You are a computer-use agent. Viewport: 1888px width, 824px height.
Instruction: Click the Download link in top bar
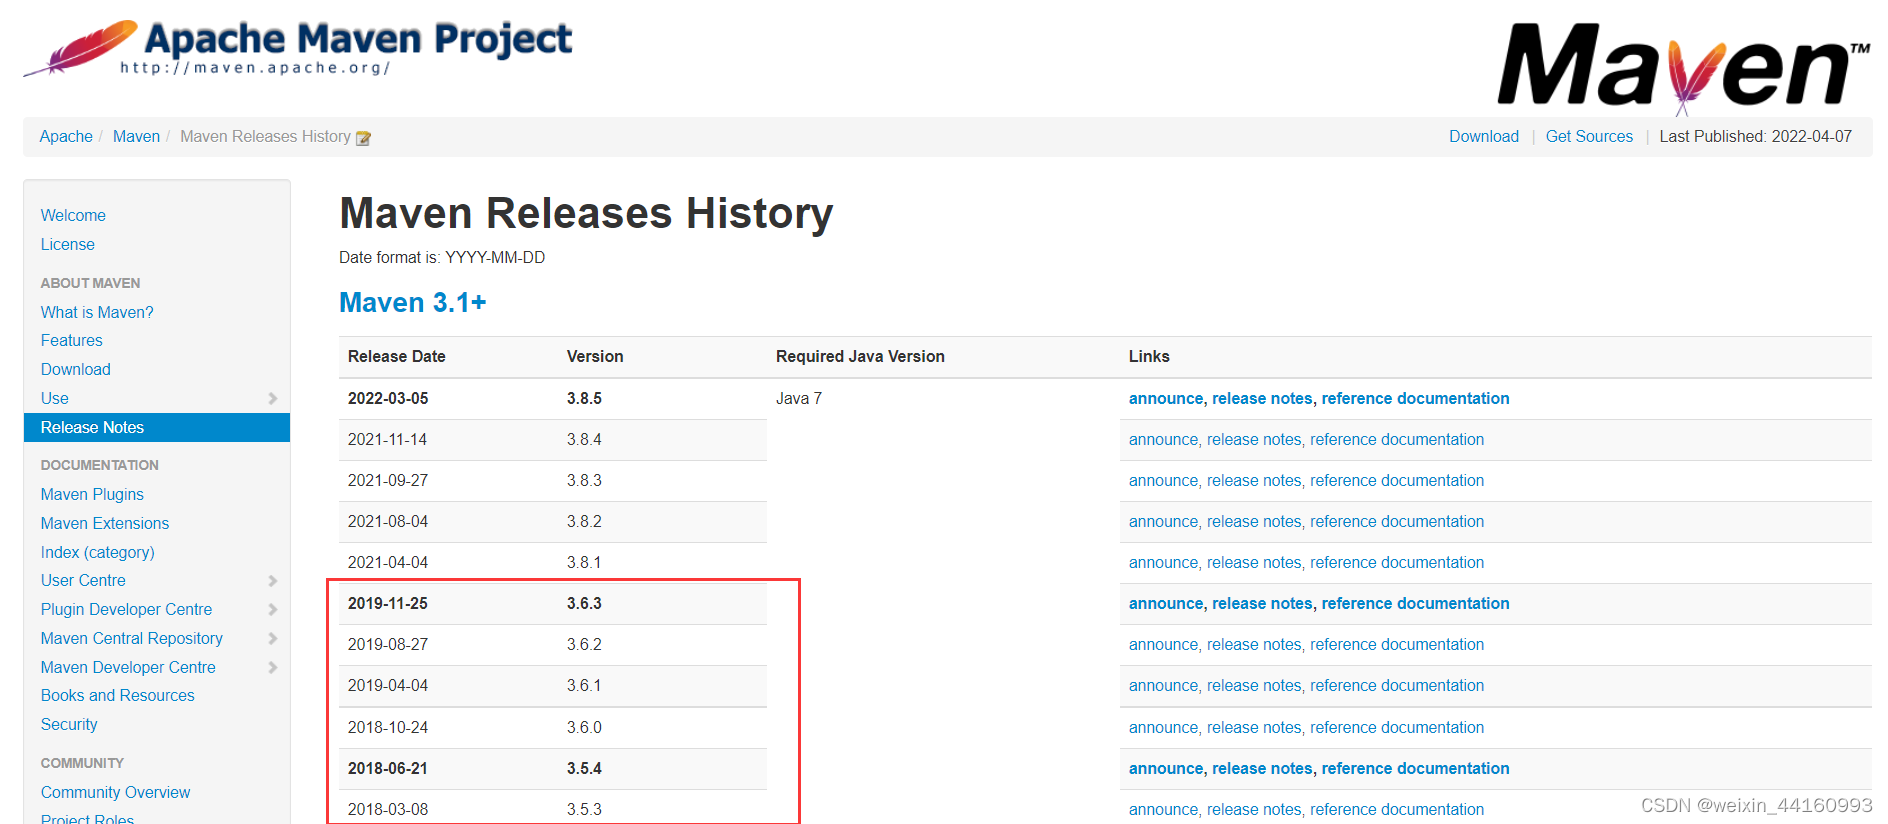click(x=1484, y=136)
